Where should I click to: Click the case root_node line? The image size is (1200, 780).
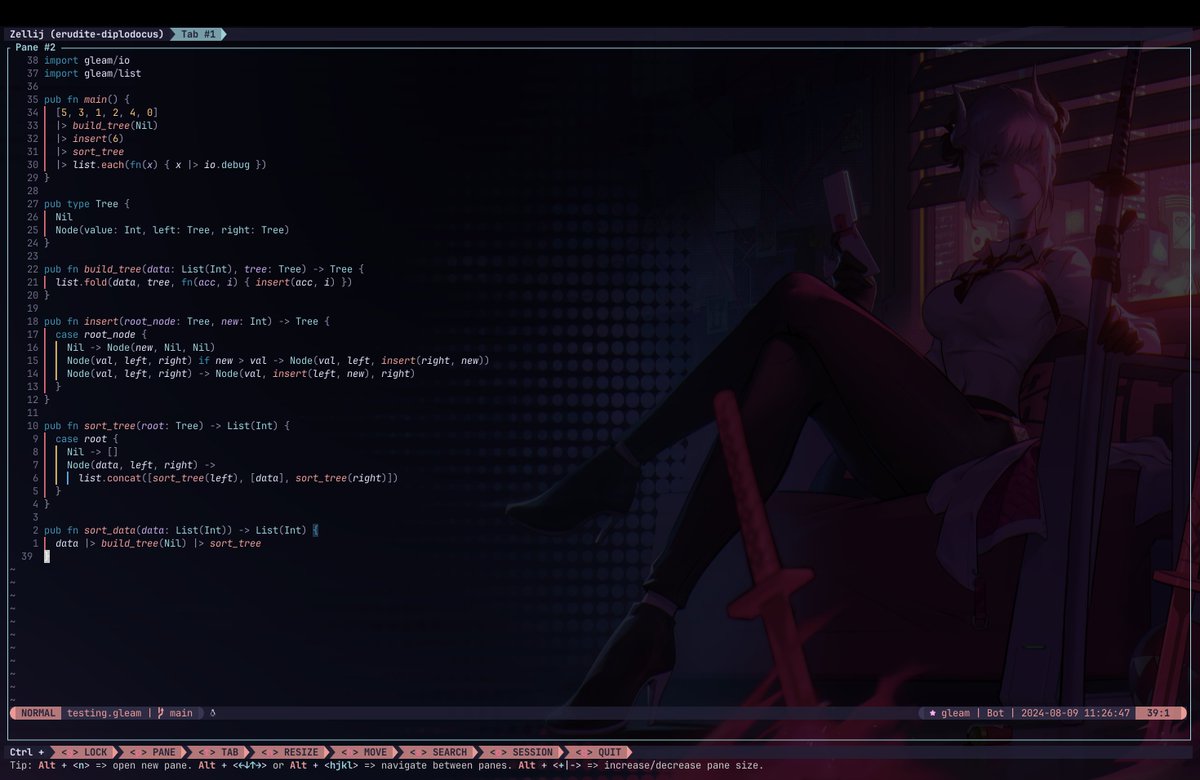coord(102,334)
